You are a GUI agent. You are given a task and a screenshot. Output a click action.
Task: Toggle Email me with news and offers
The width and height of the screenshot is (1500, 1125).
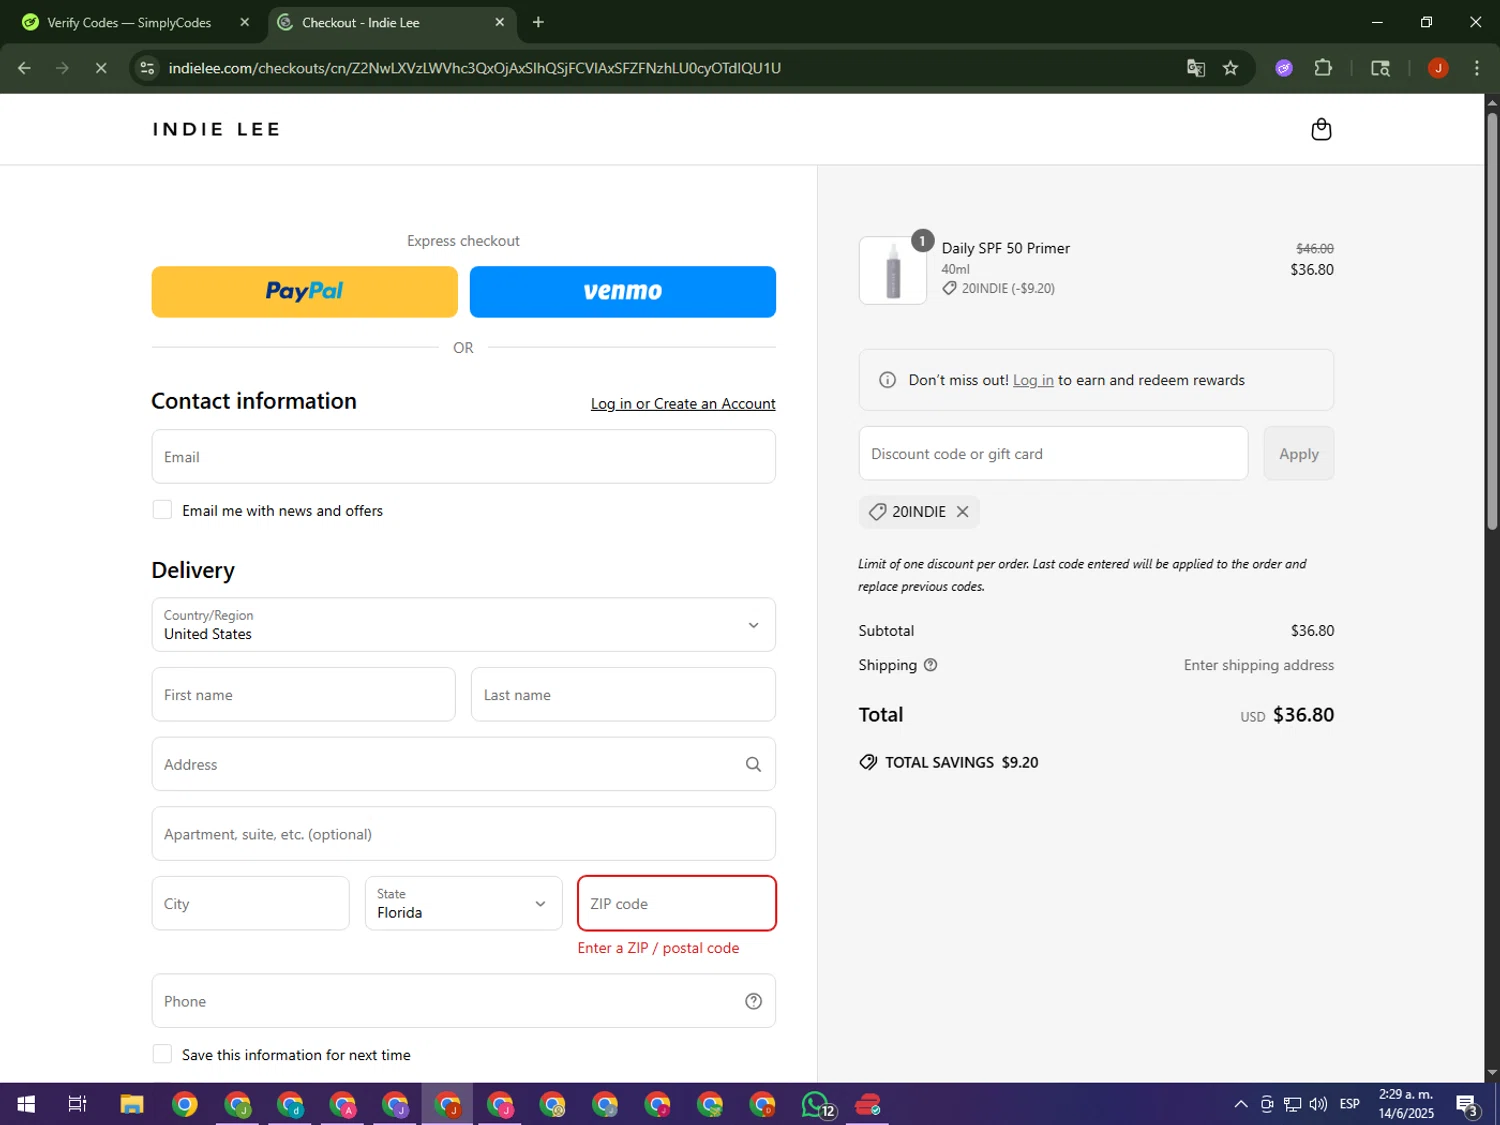pyautogui.click(x=162, y=510)
